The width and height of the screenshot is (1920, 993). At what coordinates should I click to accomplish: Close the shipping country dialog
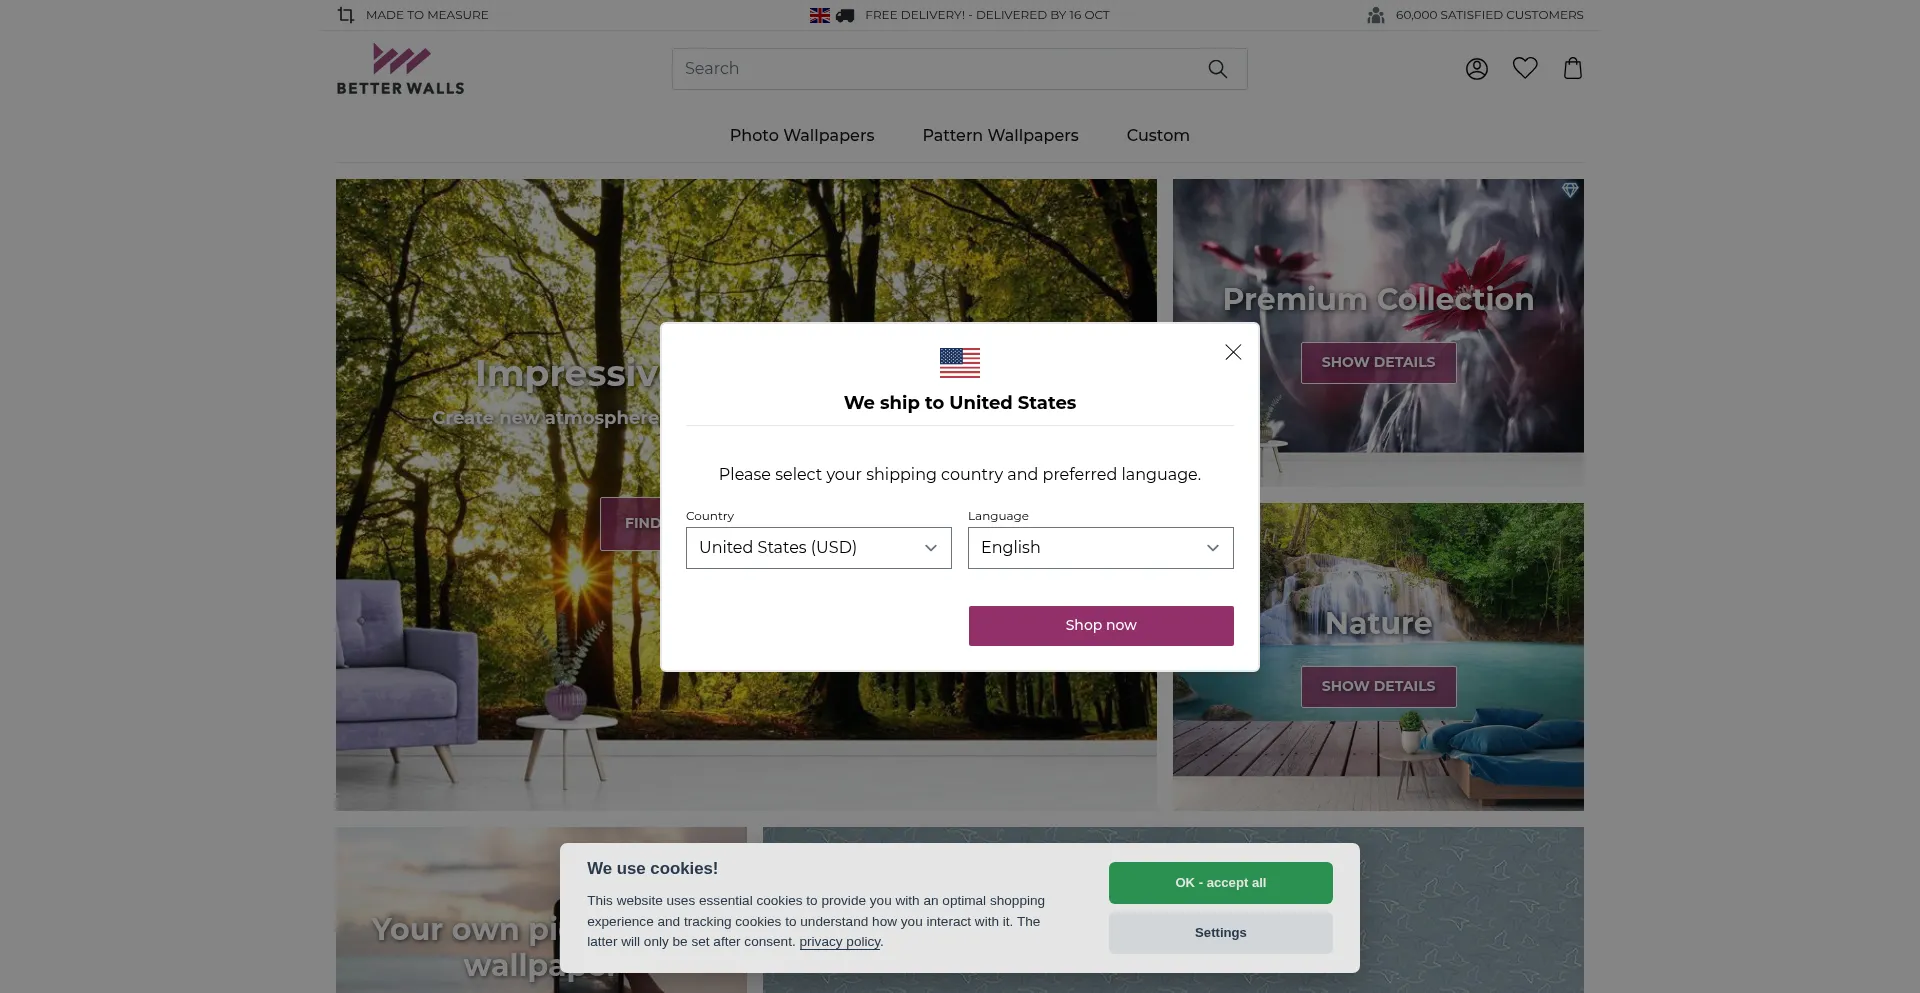pyautogui.click(x=1233, y=352)
